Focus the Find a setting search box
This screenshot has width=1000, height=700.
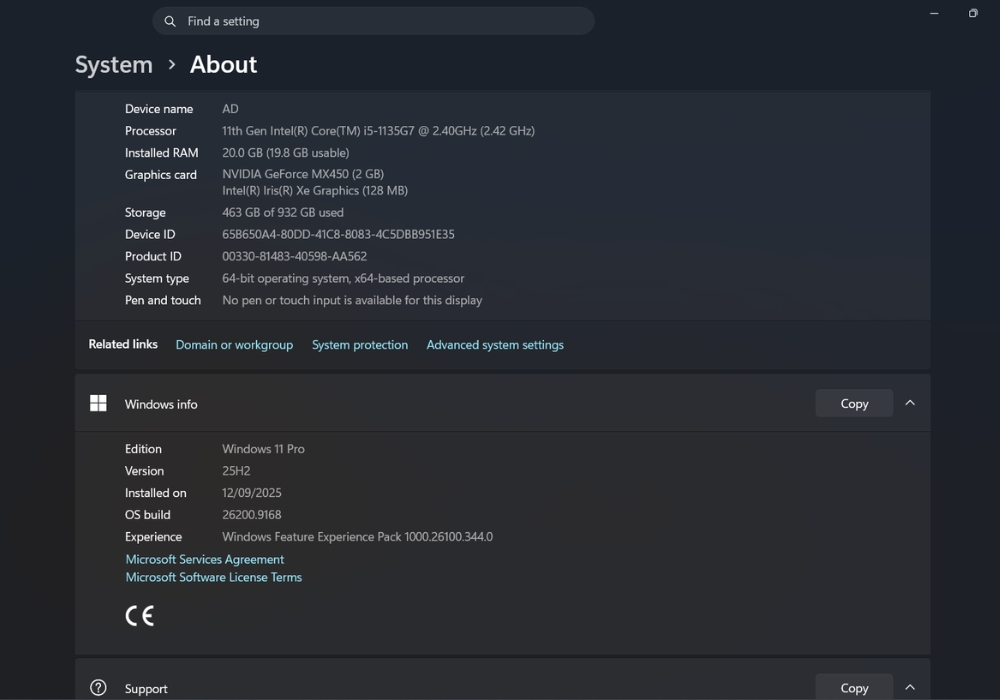point(373,21)
